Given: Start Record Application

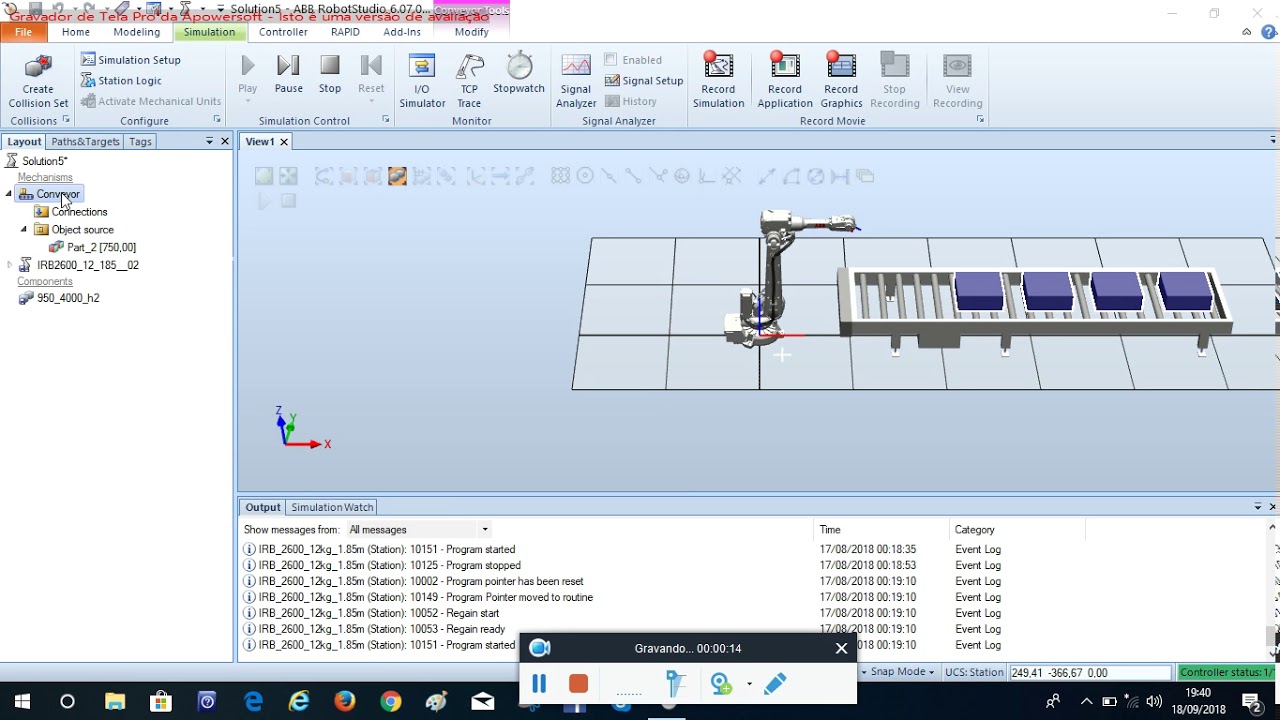Looking at the screenshot, I should pyautogui.click(x=785, y=81).
